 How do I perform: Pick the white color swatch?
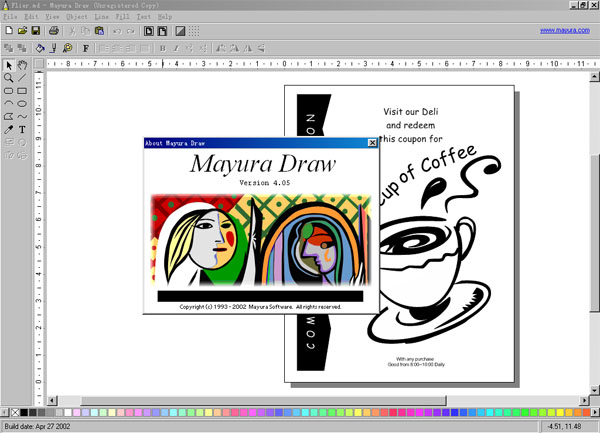pos(68,412)
